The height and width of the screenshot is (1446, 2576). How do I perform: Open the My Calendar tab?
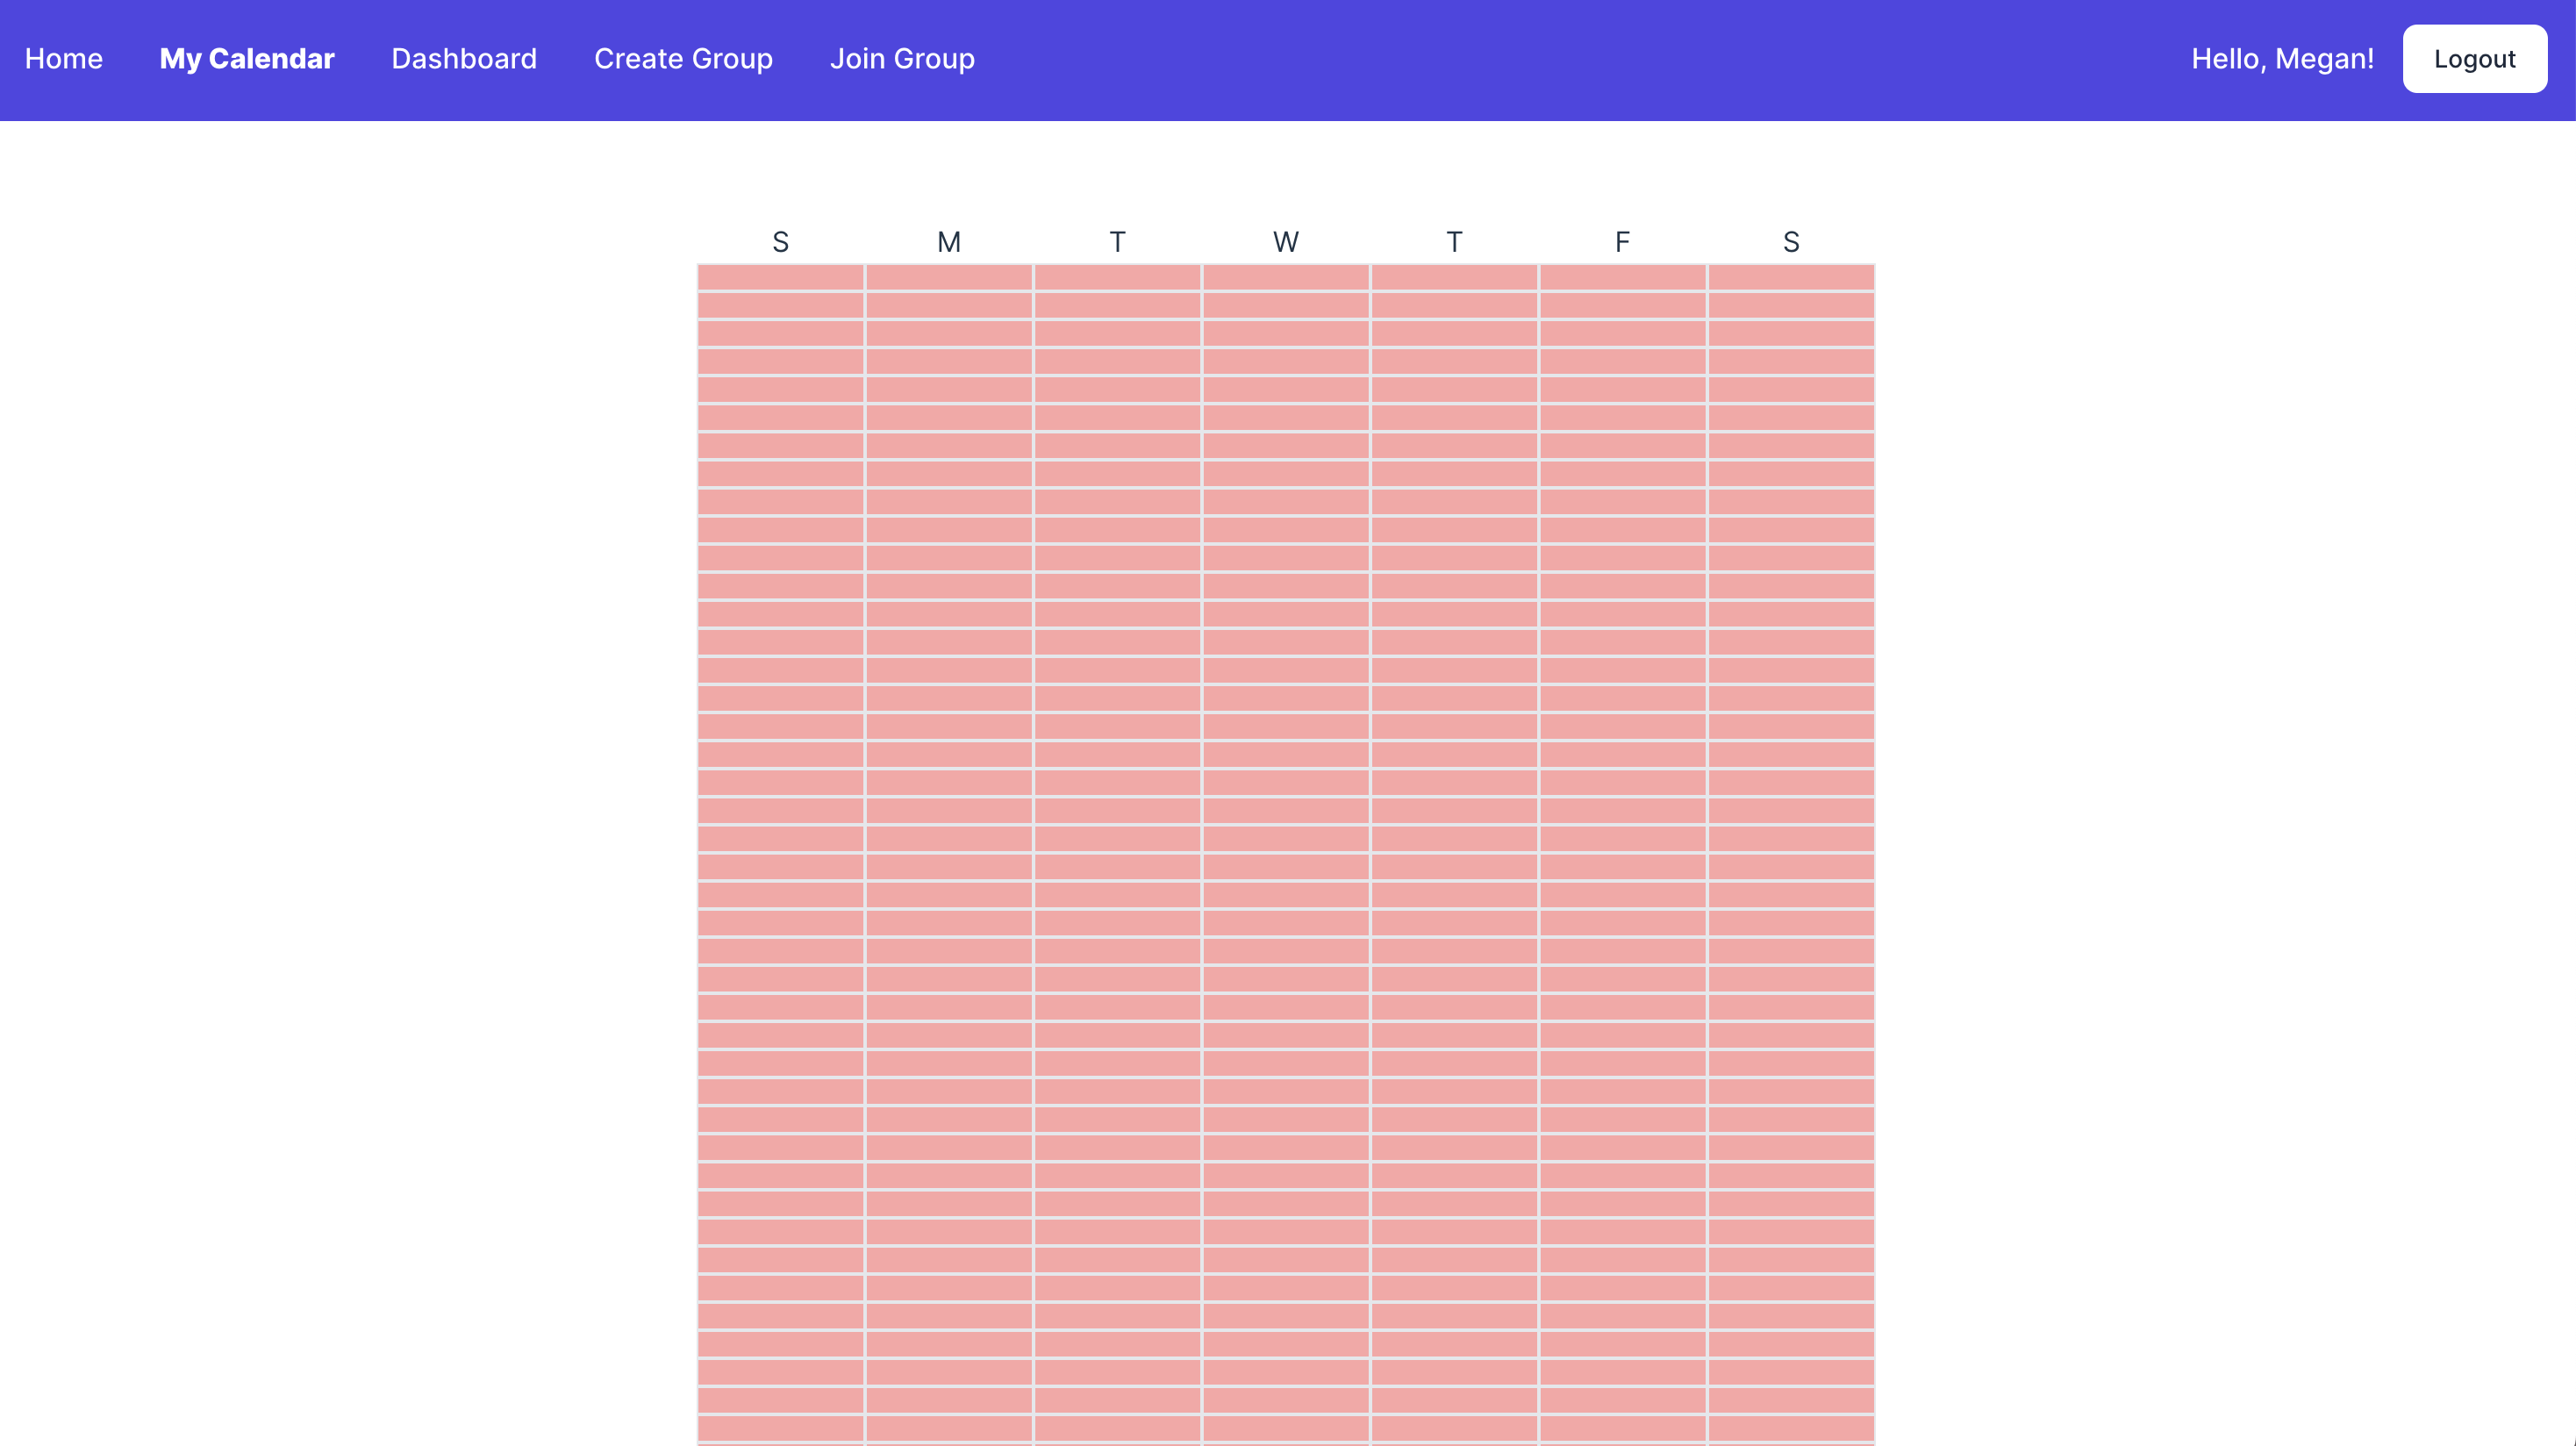point(246,58)
